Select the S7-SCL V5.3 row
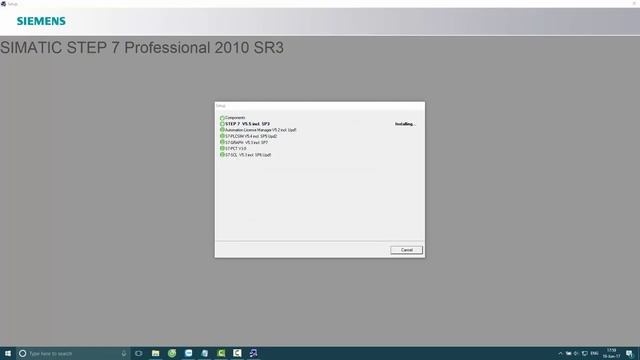This screenshot has width=640, height=360. [x=248, y=155]
